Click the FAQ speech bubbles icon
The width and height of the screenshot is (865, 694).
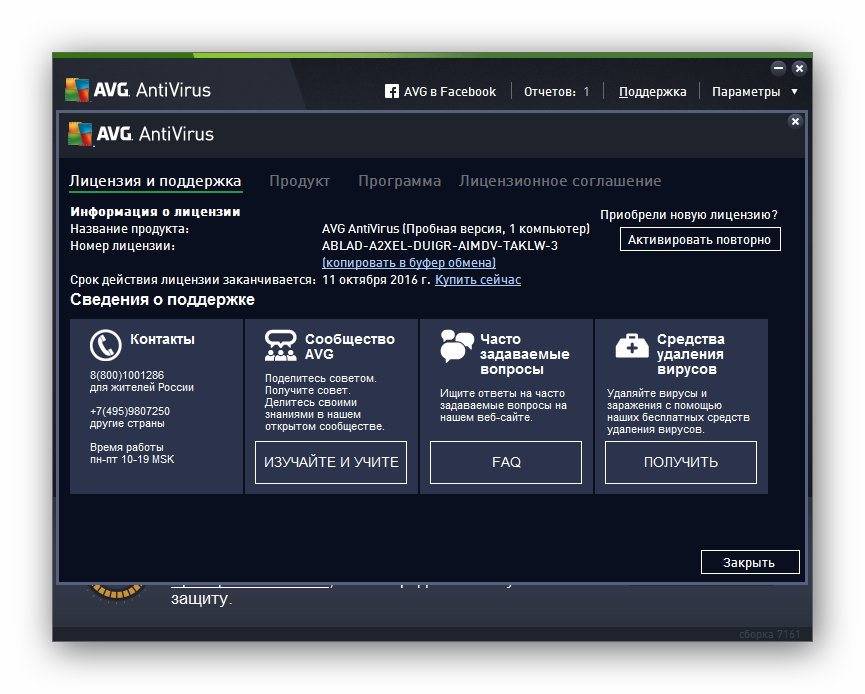[x=456, y=346]
